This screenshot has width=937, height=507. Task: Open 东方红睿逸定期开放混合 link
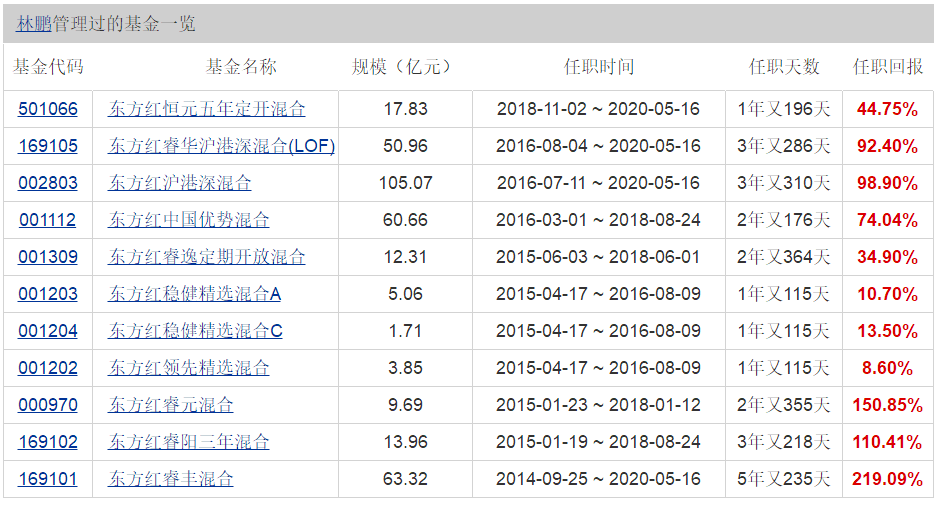(x=207, y=258)
